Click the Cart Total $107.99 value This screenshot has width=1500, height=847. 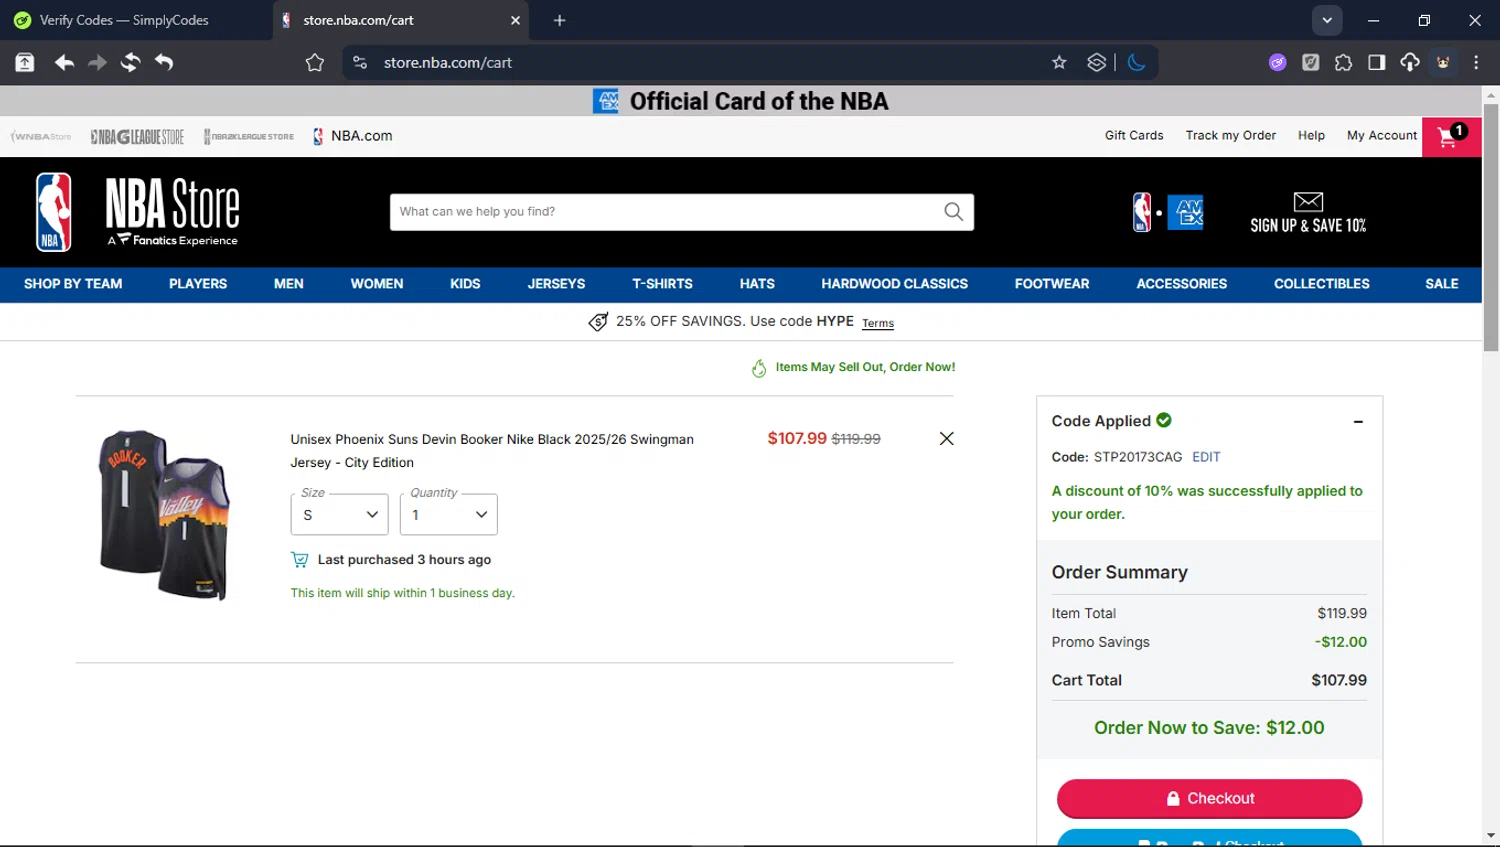tap(1339, 680)
